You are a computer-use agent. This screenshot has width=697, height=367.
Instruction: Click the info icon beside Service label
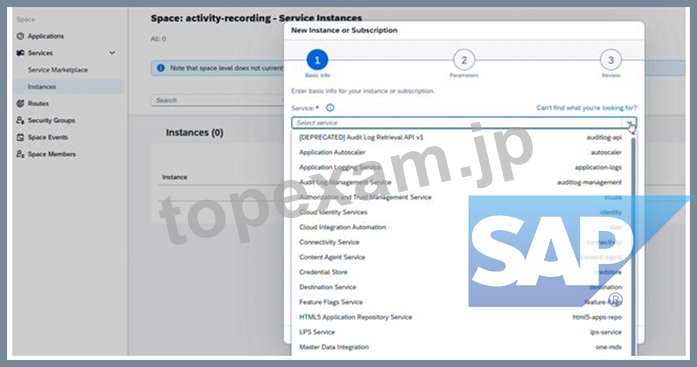point(330,108)
